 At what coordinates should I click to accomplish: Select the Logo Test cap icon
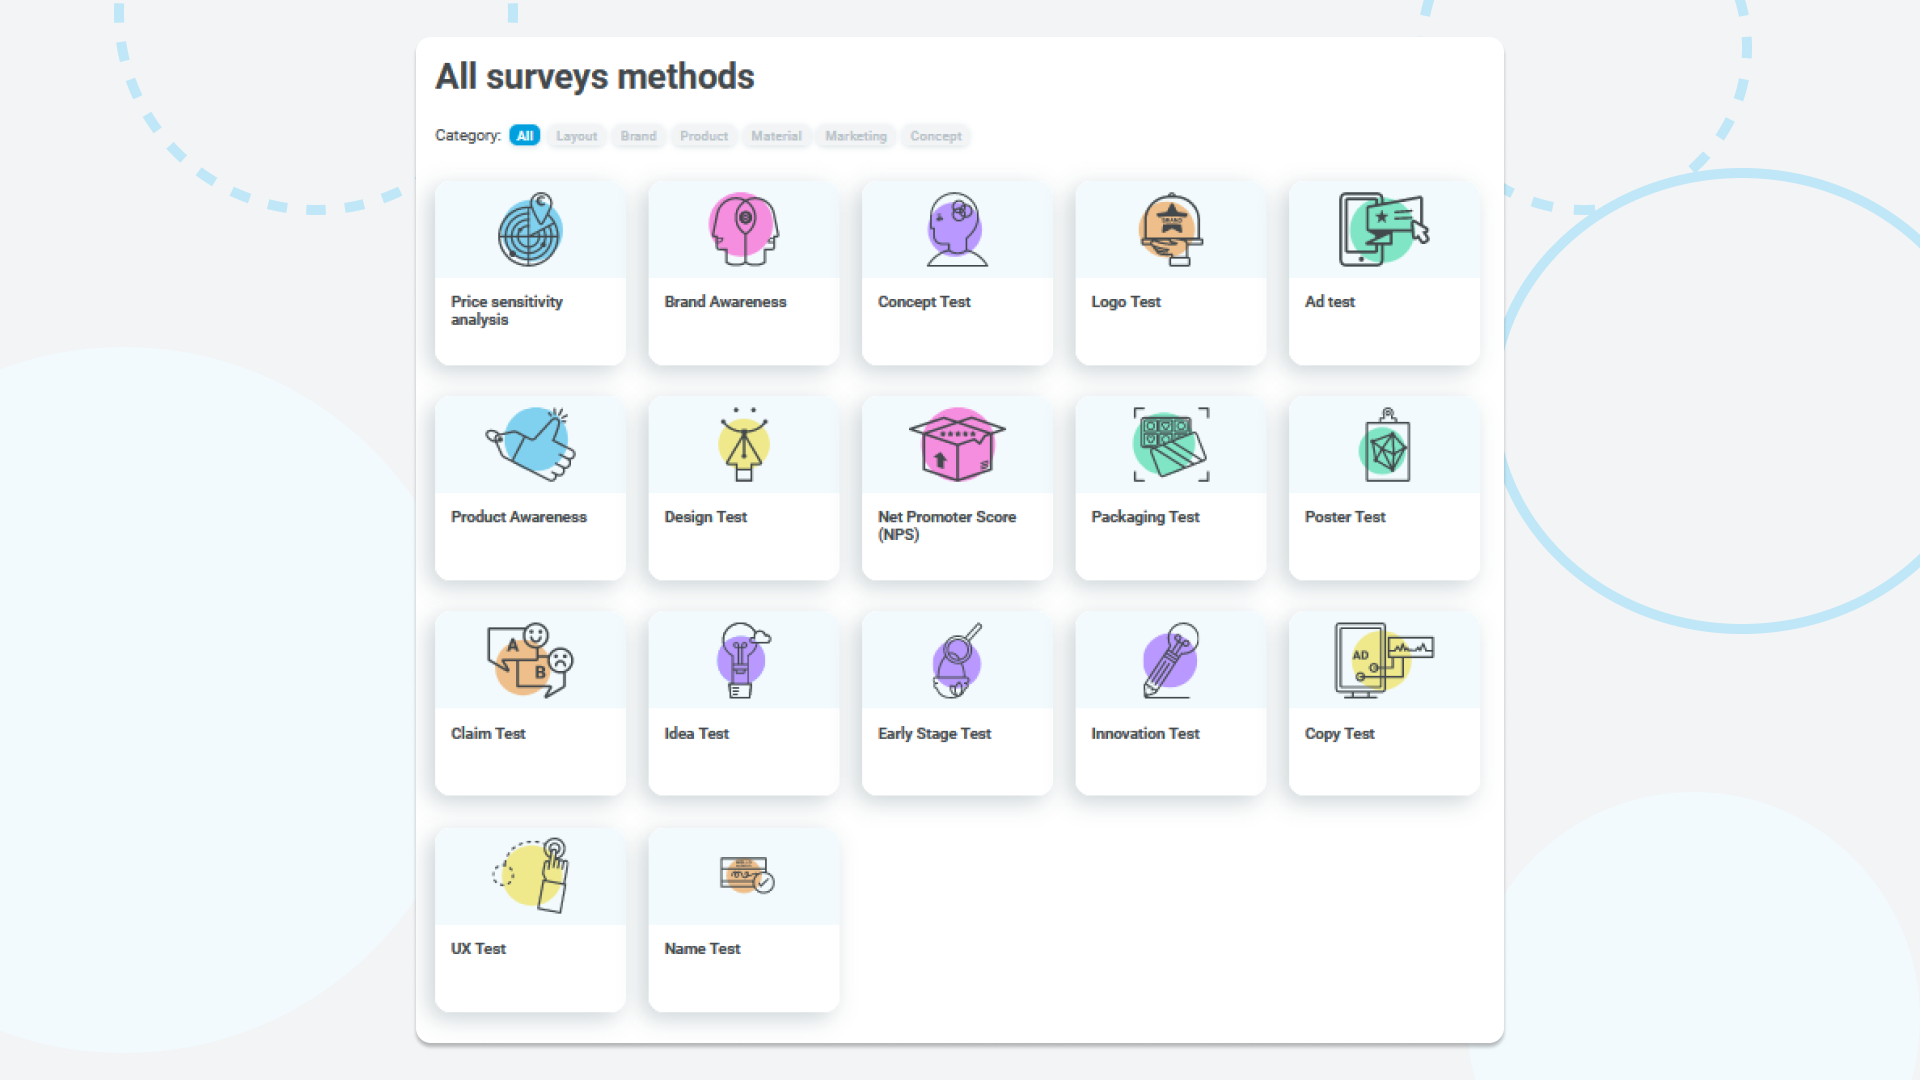(x=1170, y=229)
